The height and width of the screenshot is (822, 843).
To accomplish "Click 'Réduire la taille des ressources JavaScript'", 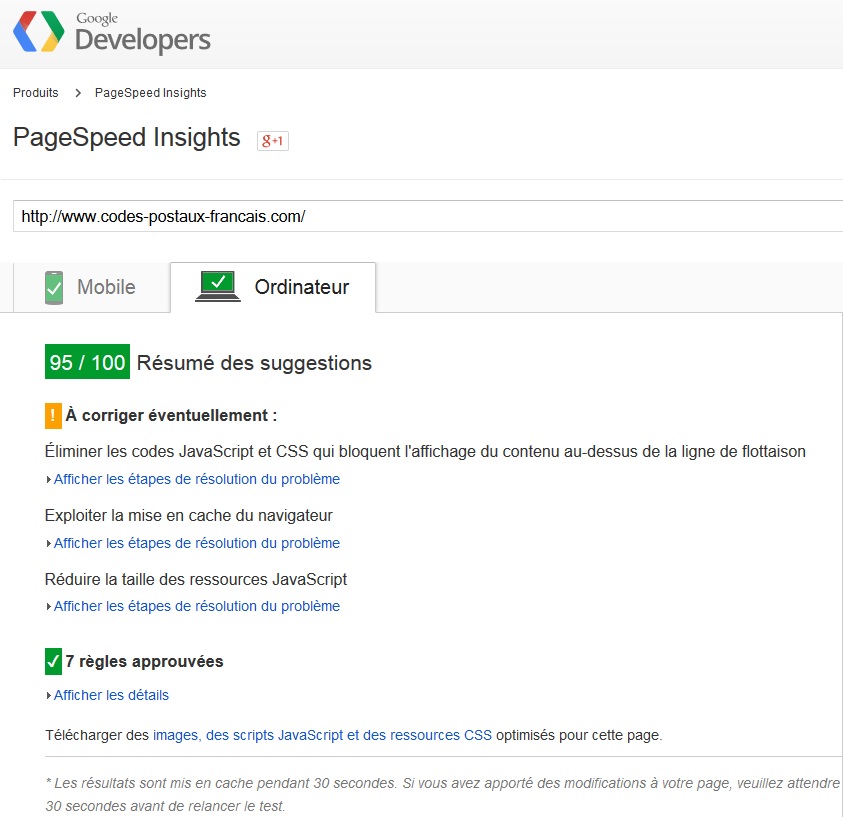I will (196, 579).
